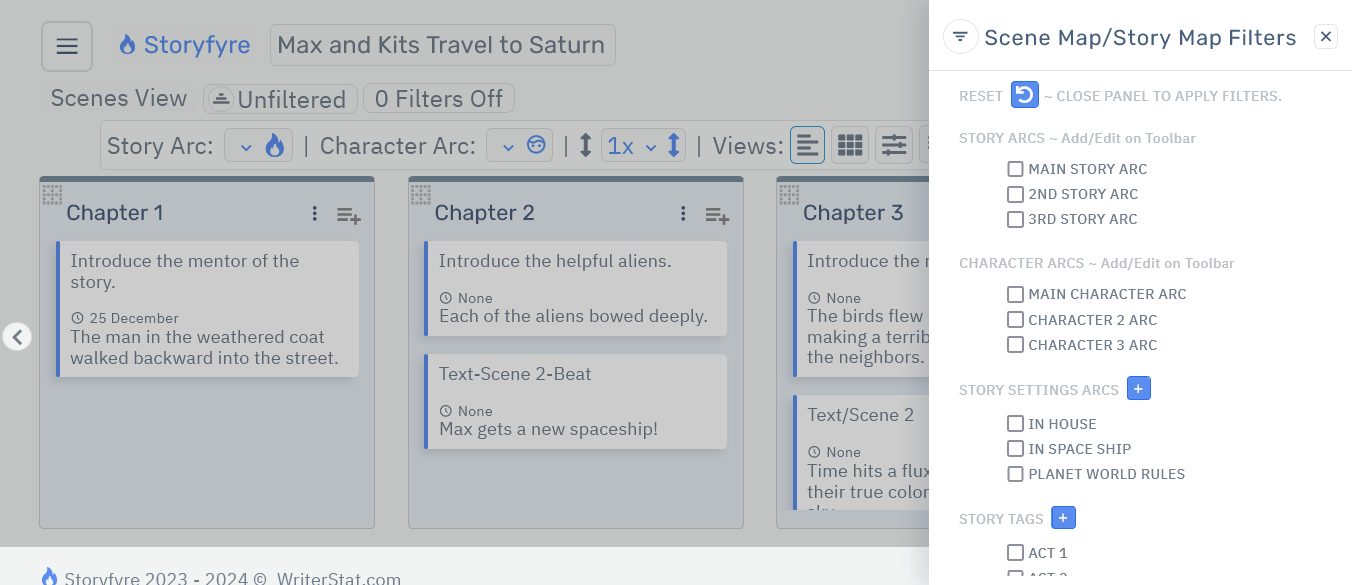Add a new scene to Chapter 2
1353x585 pixels.
point(716,215)
